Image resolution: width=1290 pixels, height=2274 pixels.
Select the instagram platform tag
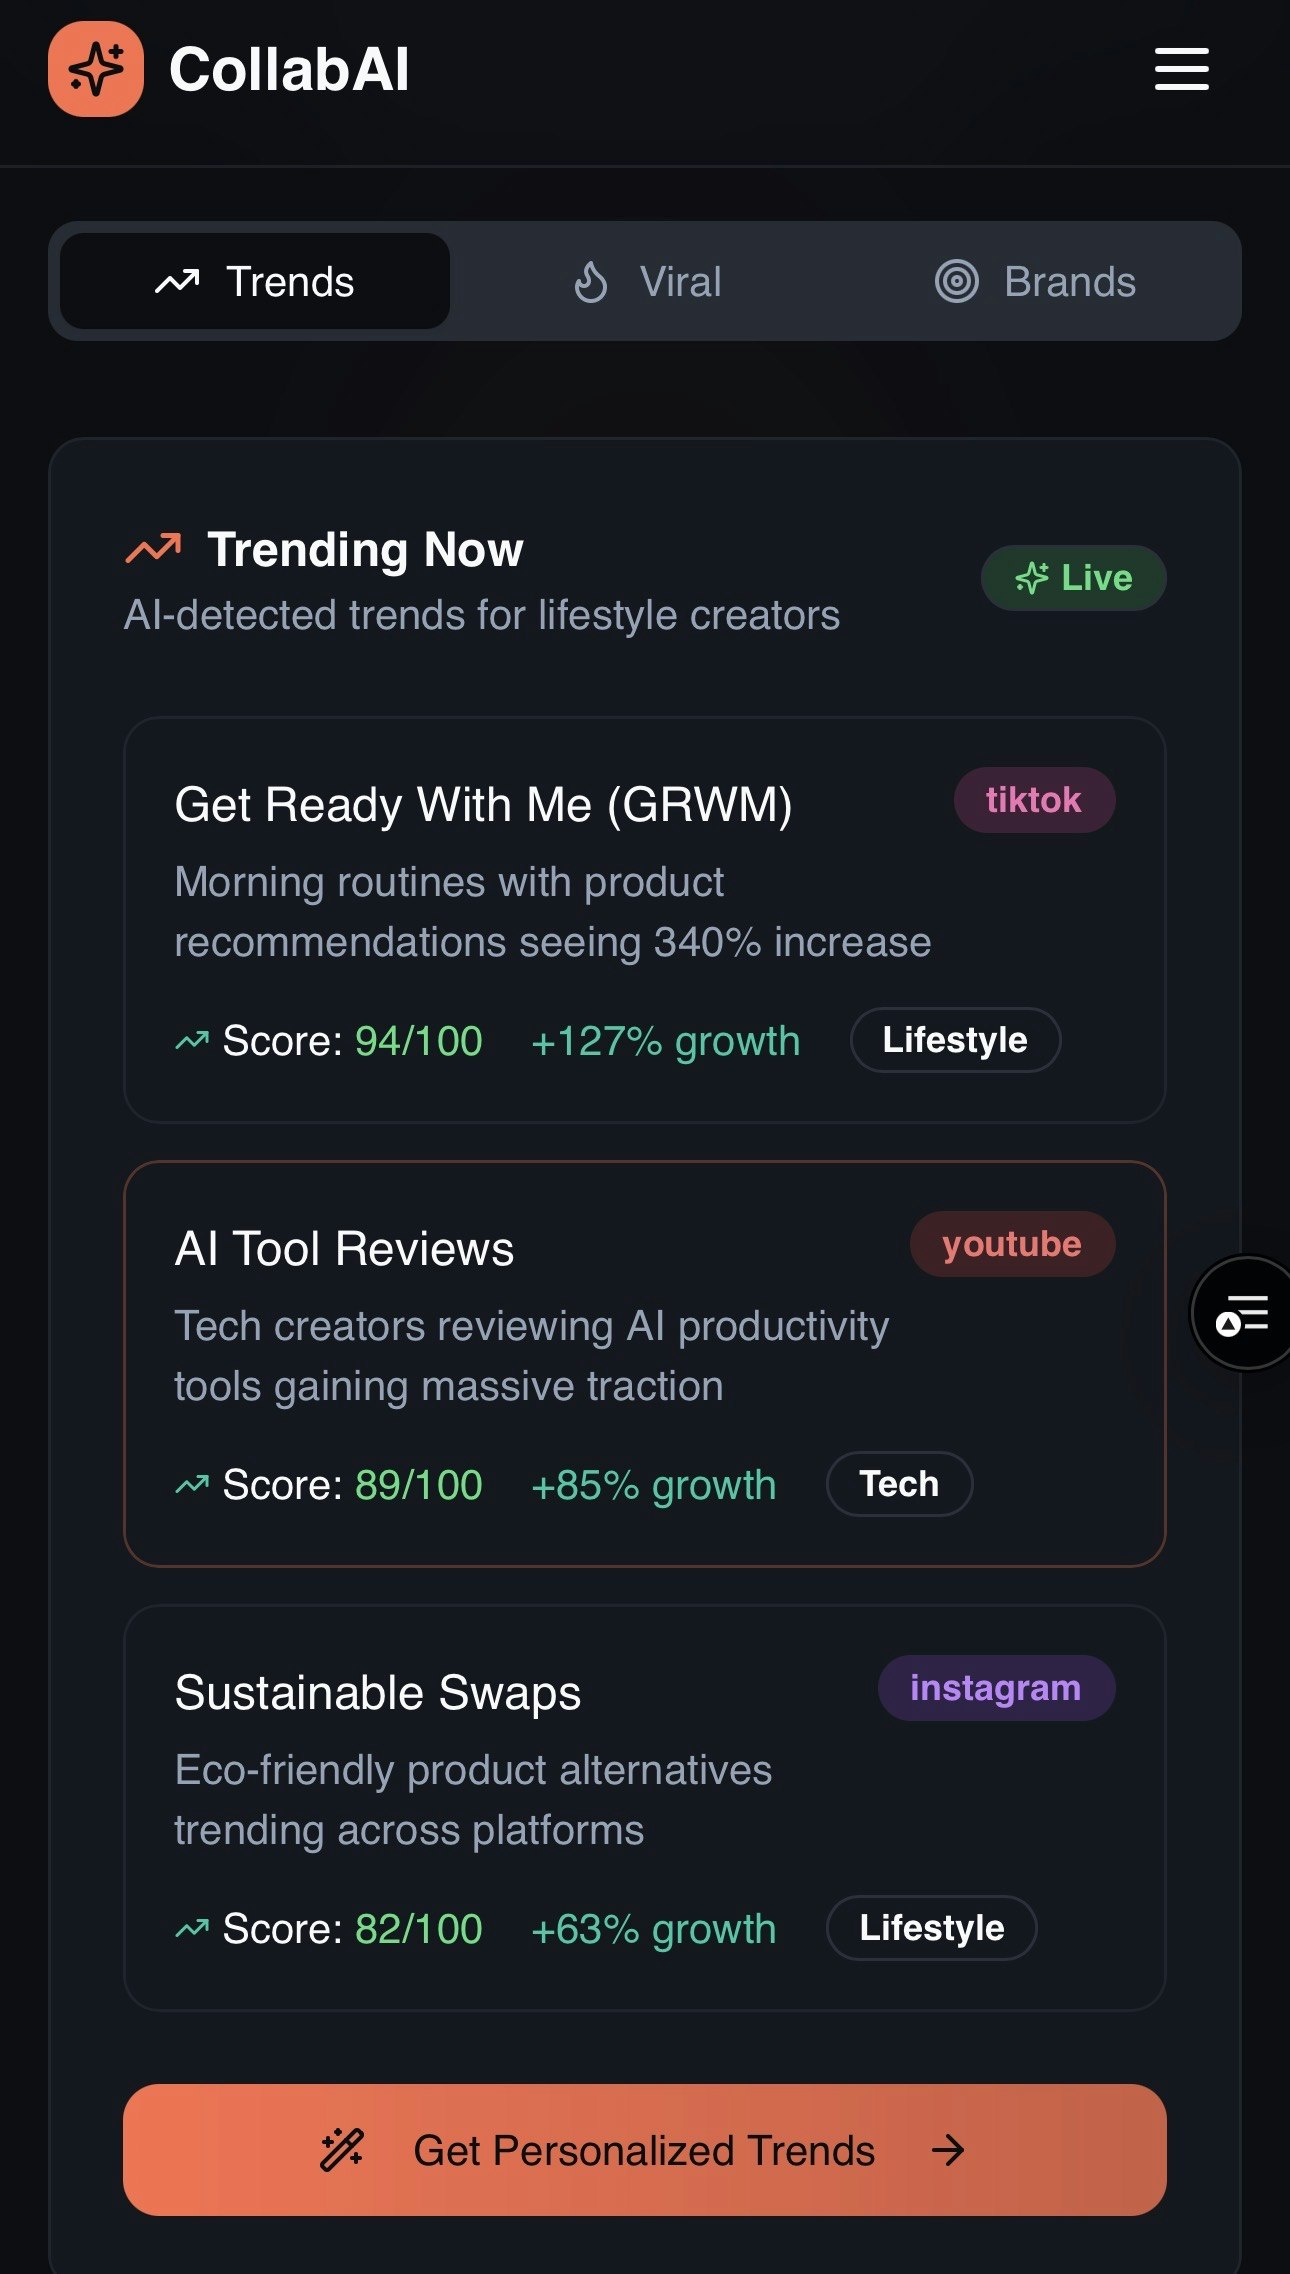pyautogui.click(x=996, y=1688)
